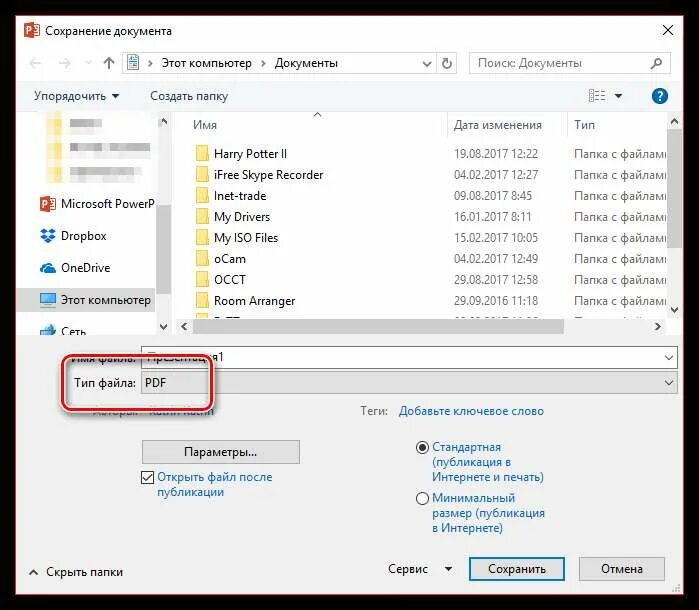The height and width of the screenshot is (610, 699).
Task: Click the Inet-trade folder icon
Action: pyautogui.click(x=202, y=196)
